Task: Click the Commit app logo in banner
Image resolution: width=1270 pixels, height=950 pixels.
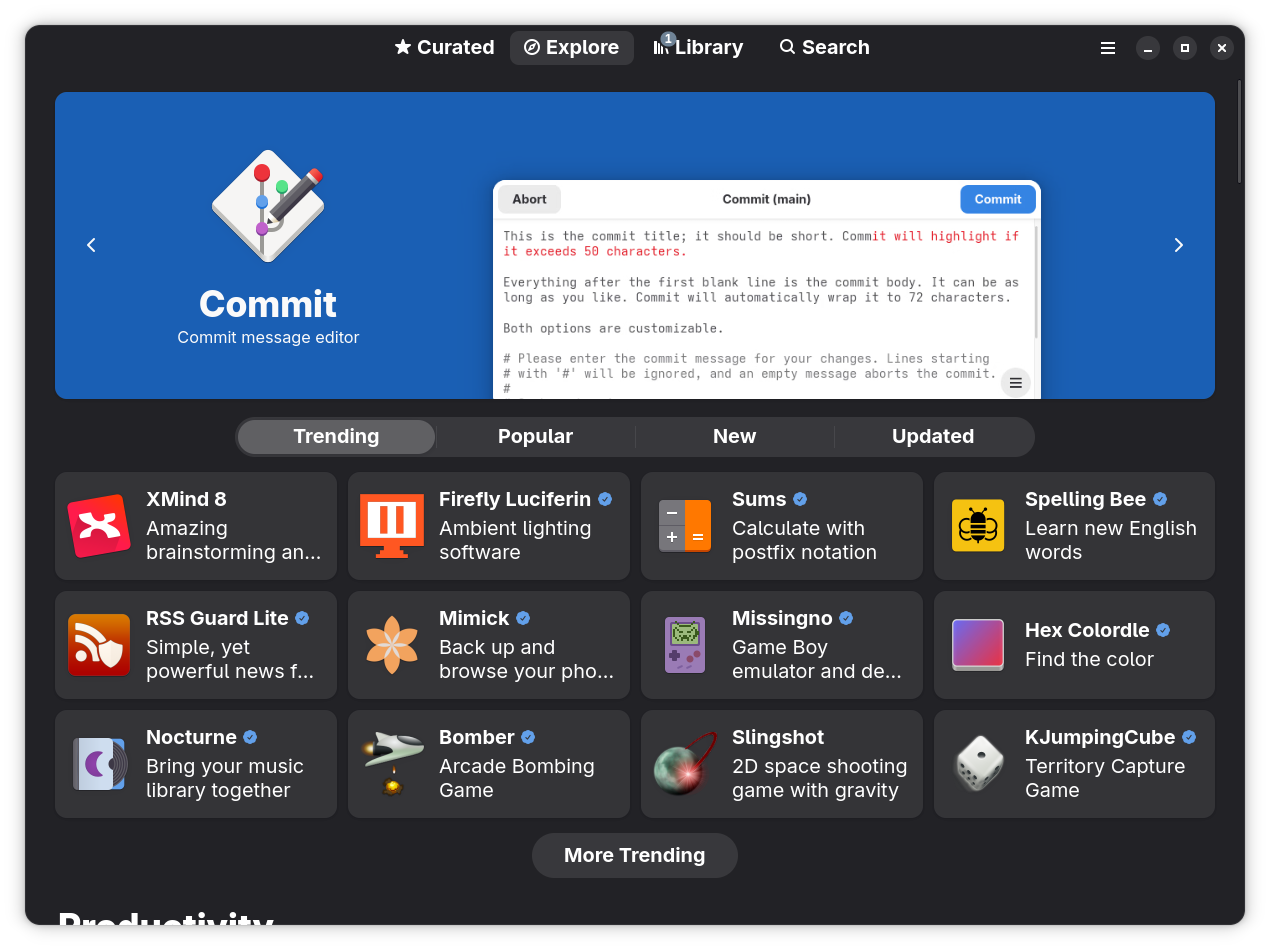Action: pyautogui.click(x=268, y=207)
